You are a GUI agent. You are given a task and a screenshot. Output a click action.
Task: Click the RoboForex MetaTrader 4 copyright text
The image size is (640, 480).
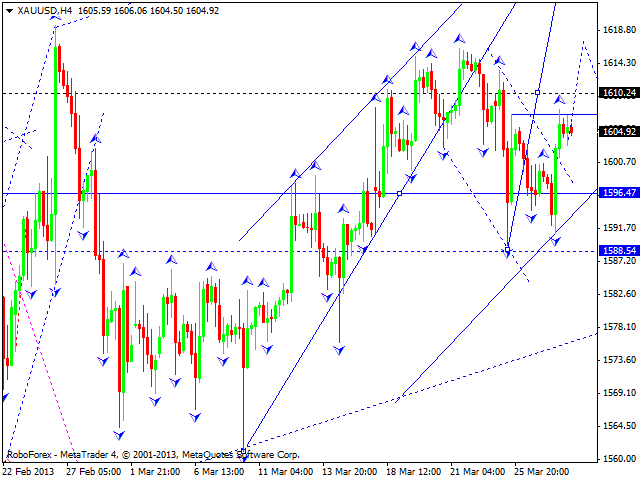pyautogui.click(x=153, y=455)
